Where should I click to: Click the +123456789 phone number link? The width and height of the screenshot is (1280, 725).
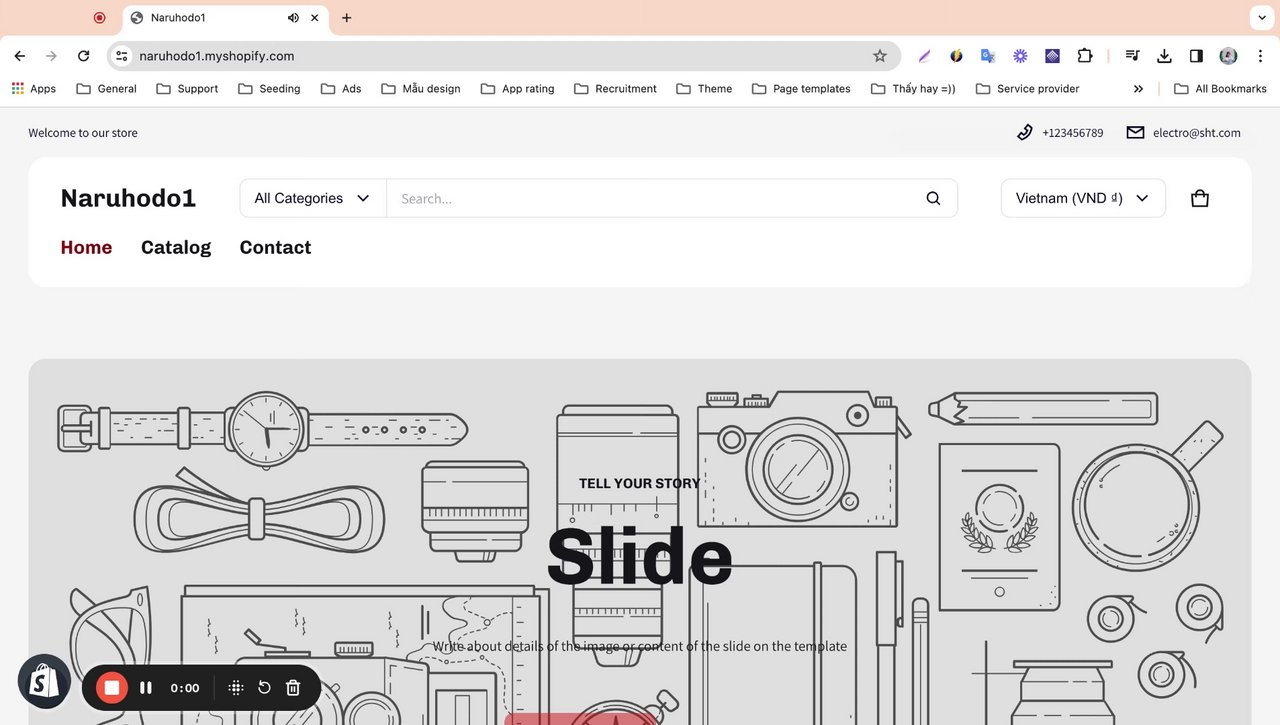1072,132
